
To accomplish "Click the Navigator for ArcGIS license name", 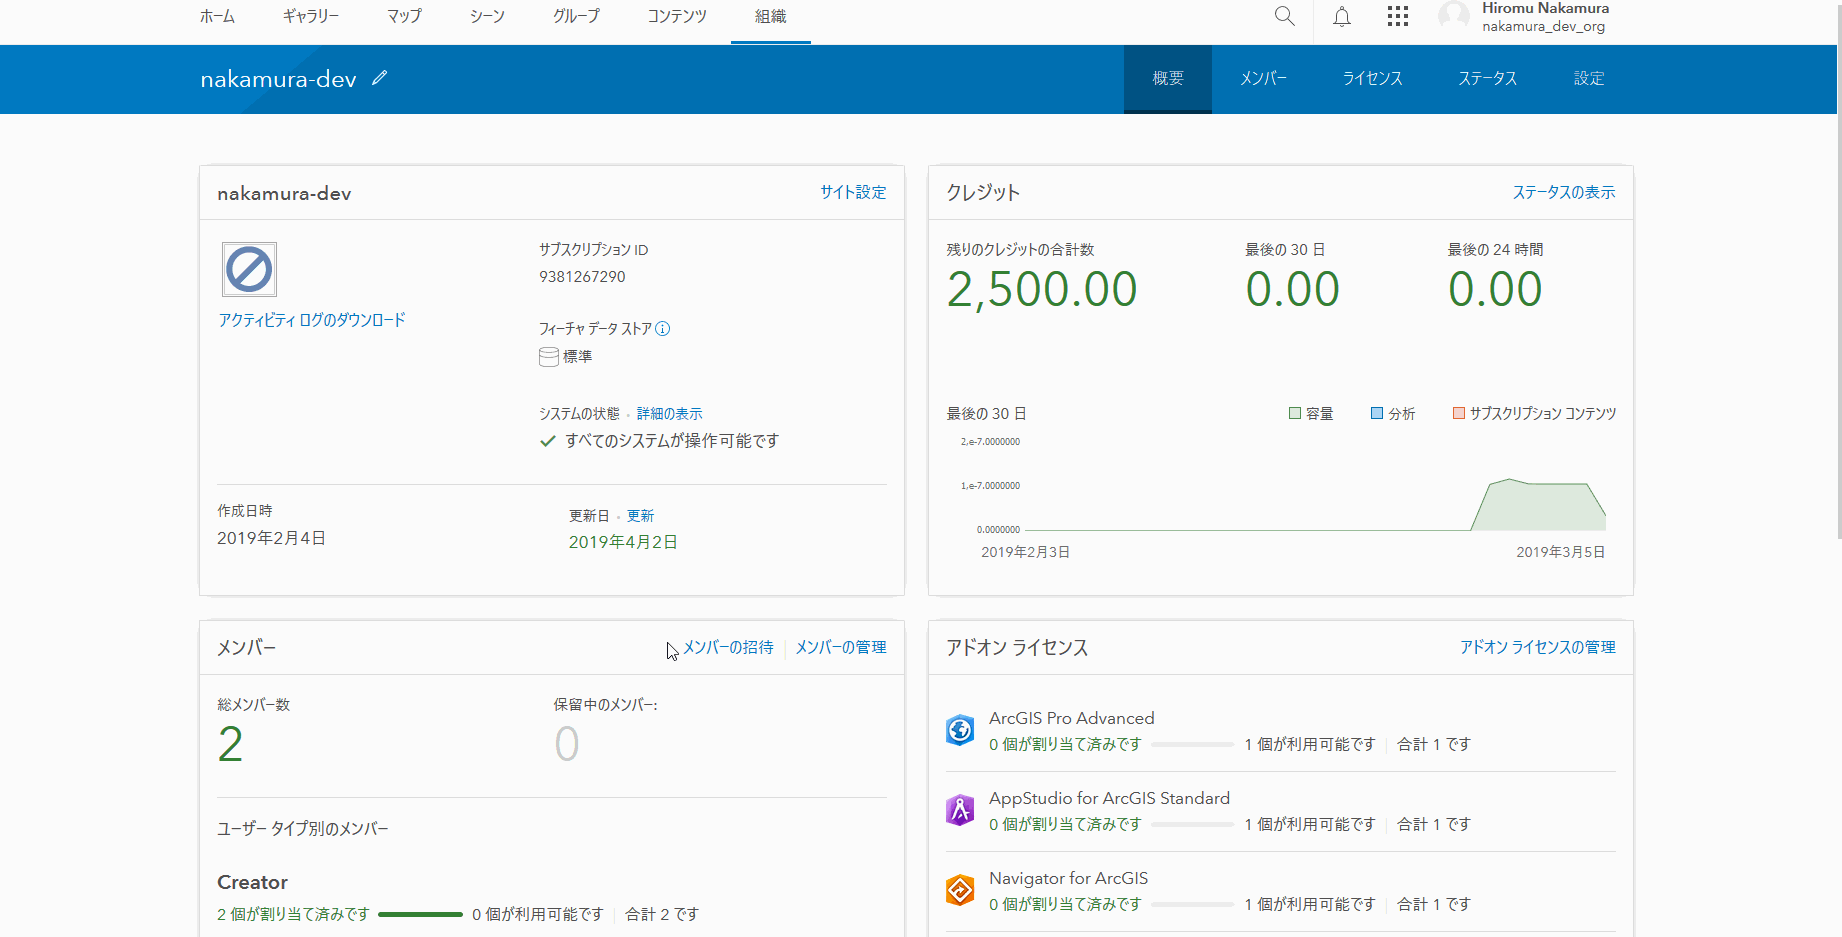I will [1068, 878].
